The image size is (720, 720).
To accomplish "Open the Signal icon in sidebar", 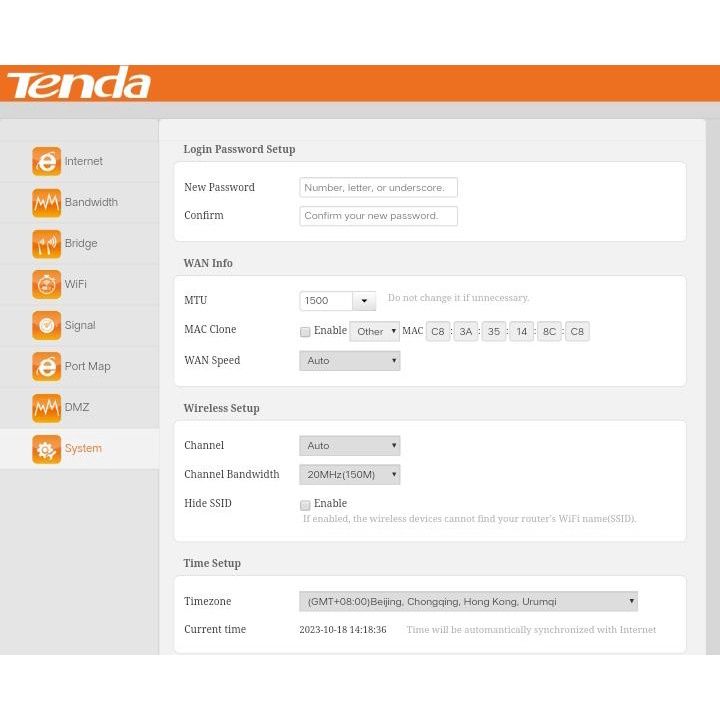I will (46, 325).
